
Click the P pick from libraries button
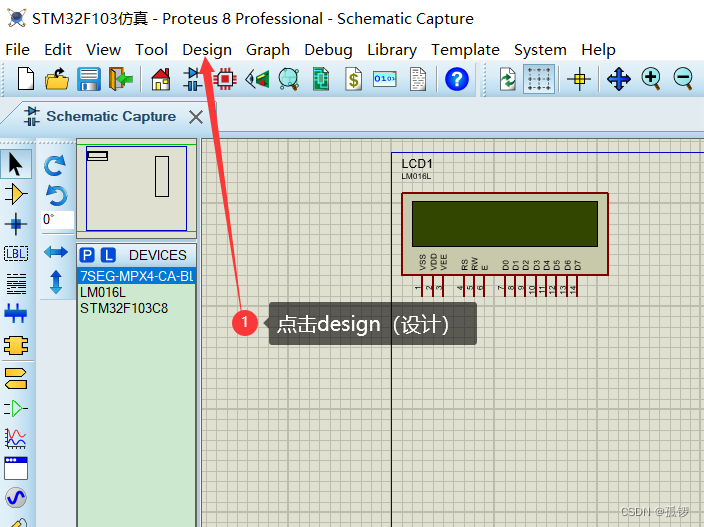pos(87,255)
